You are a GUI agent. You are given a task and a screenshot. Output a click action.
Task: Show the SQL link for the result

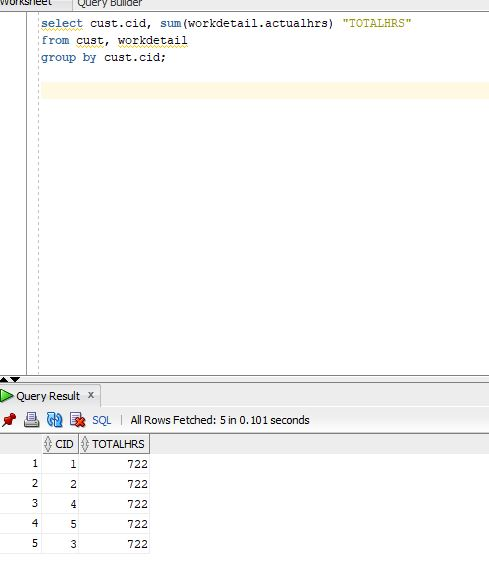102,420
